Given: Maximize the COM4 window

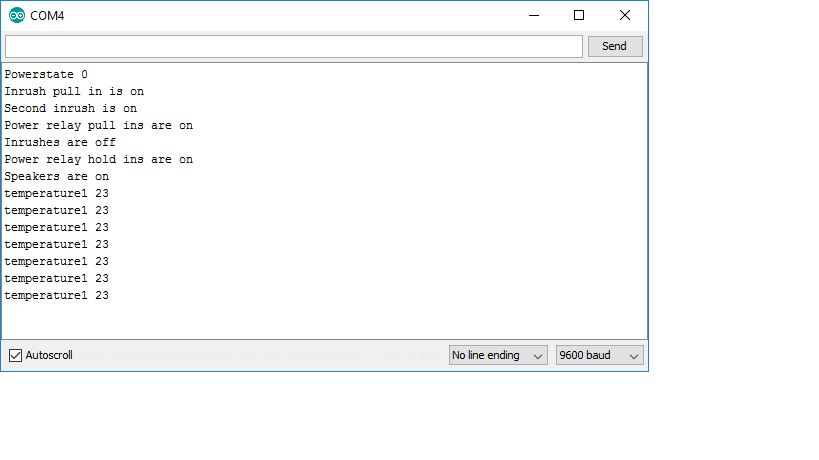Looking at the screenshot, I should 579,16.
